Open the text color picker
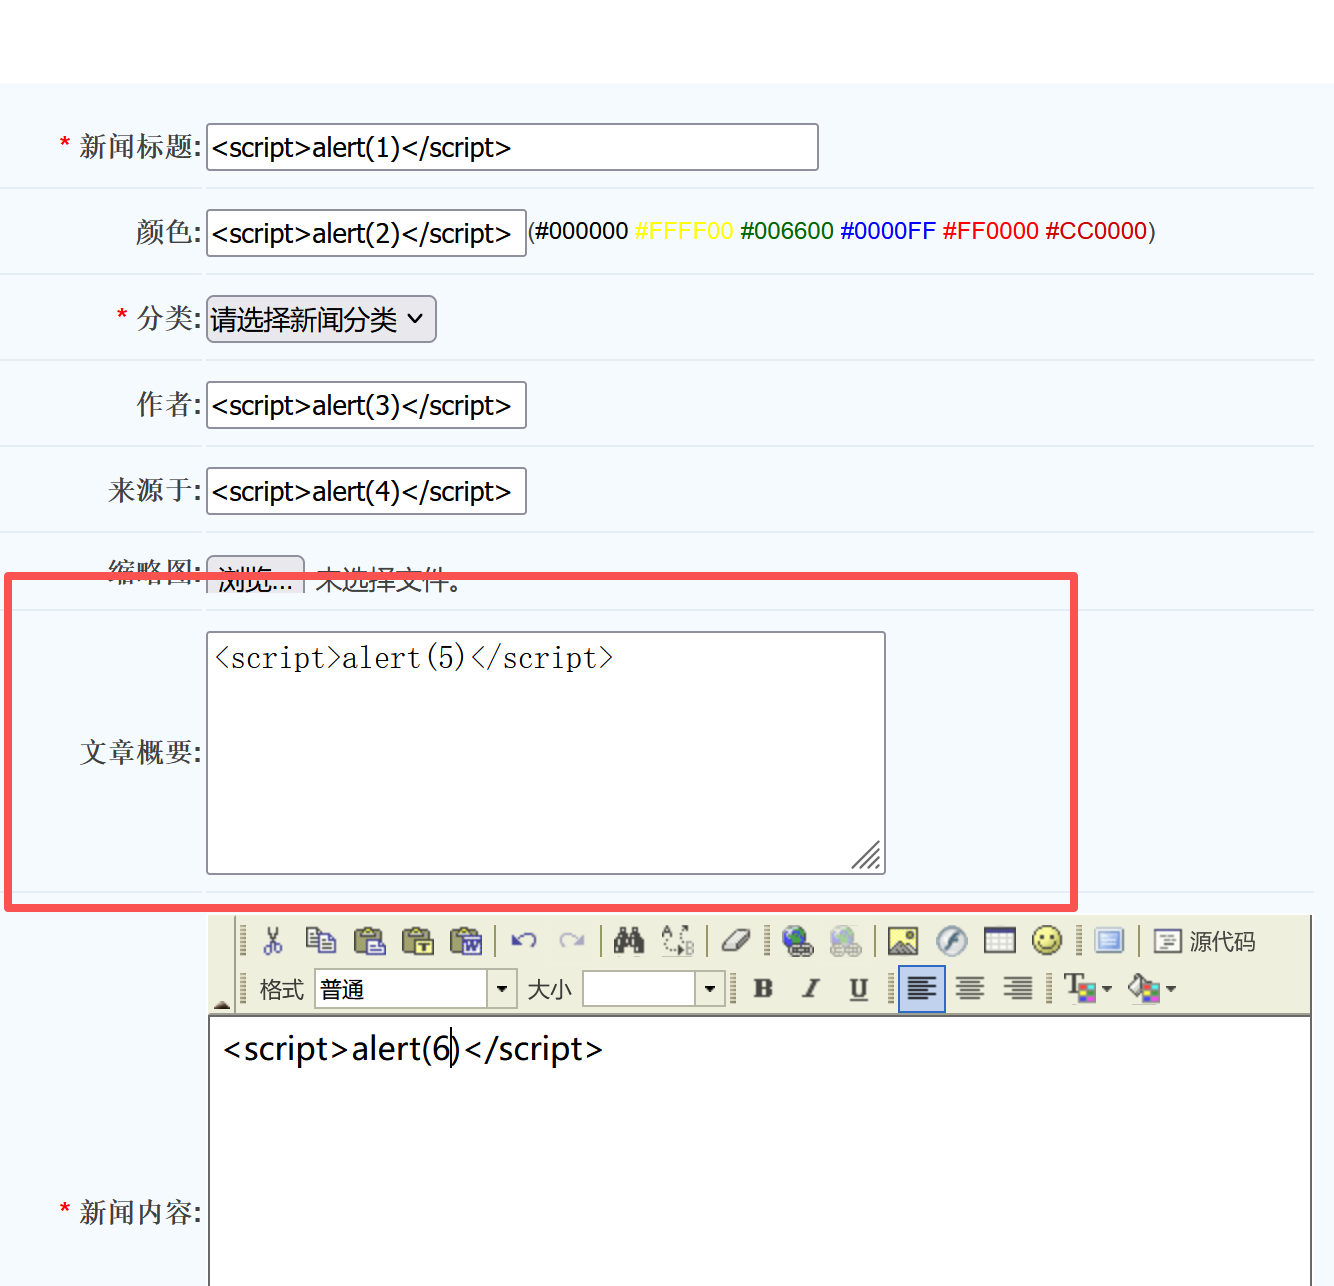The width and height of the screenshot is (1334, 1286). (x=1088, y=989)
